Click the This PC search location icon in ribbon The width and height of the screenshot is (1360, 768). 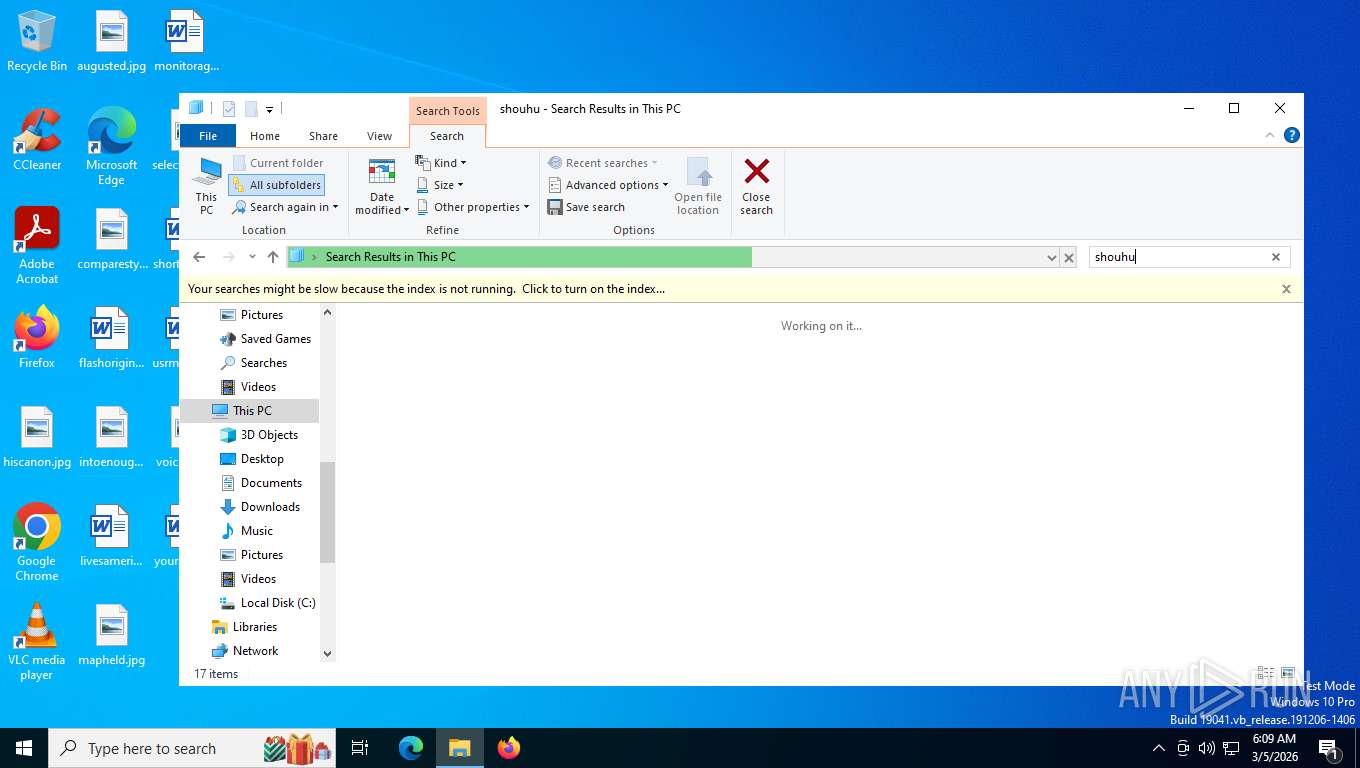click(206, 186)
